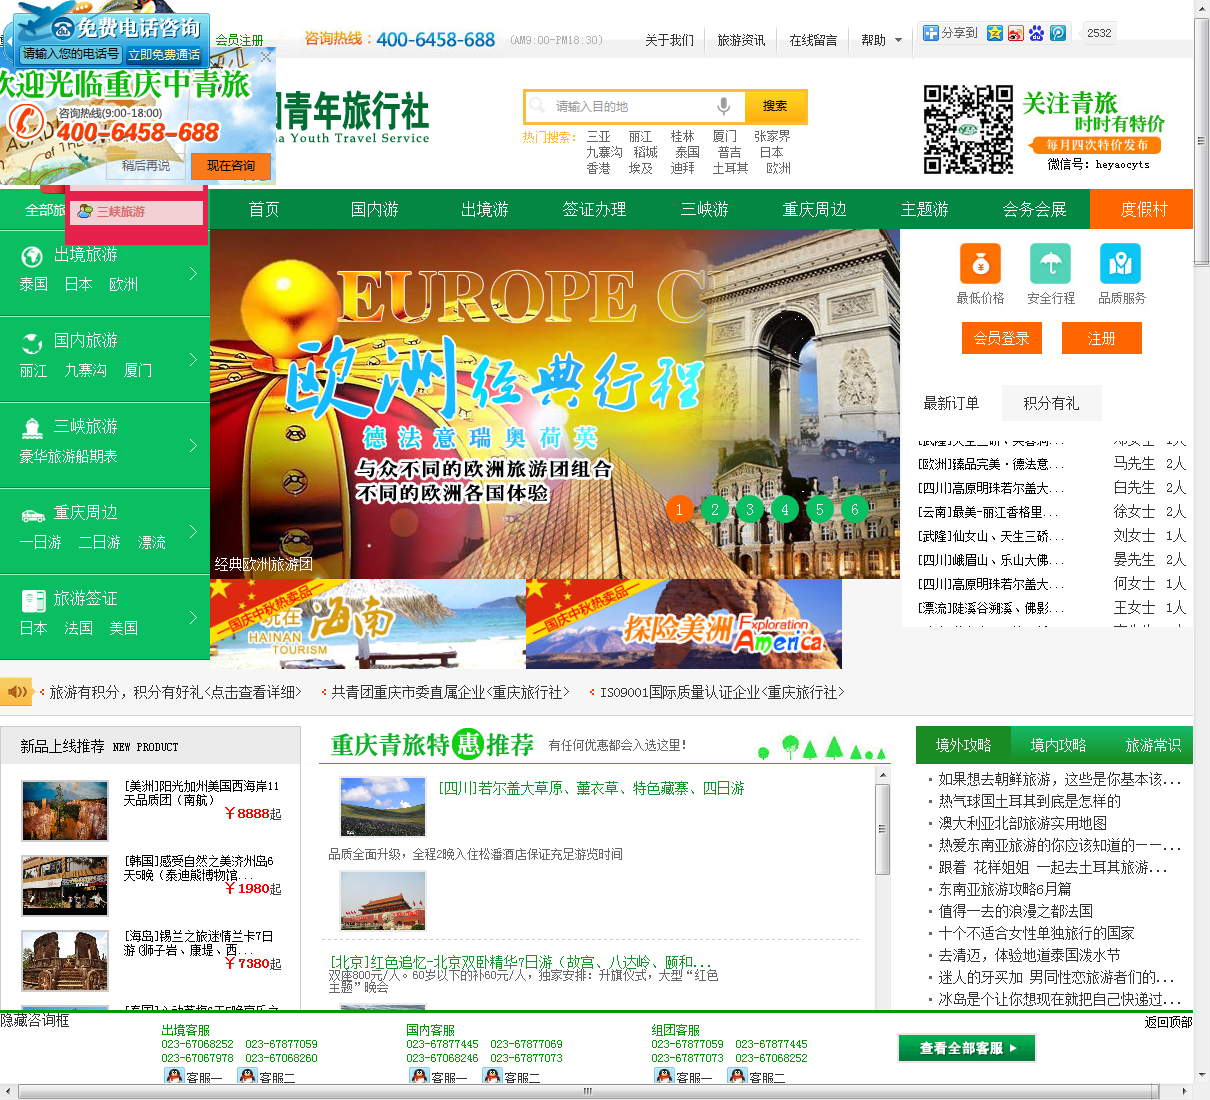Switch to the 最新订单 tab
This screenshot has width=1210, height=1100.
[x=951, y=403]
